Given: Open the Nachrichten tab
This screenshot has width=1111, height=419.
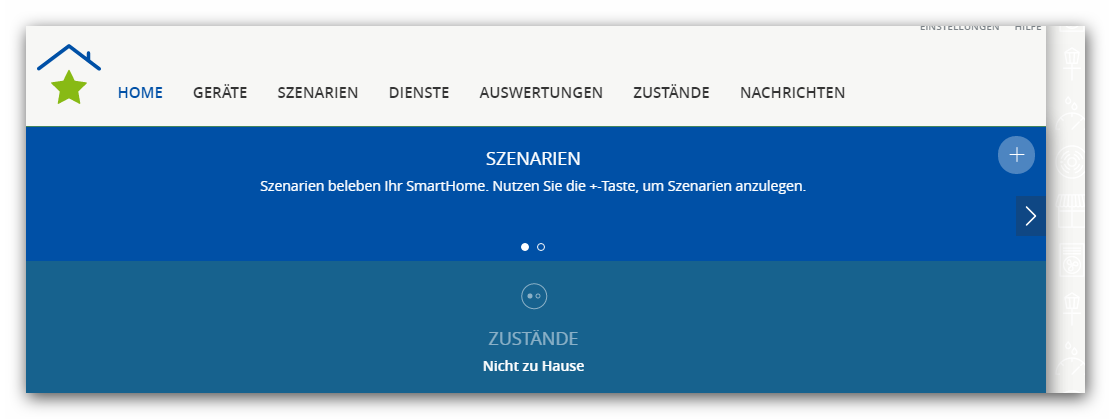Looking at the screenshot, I should tap(792, 93).
